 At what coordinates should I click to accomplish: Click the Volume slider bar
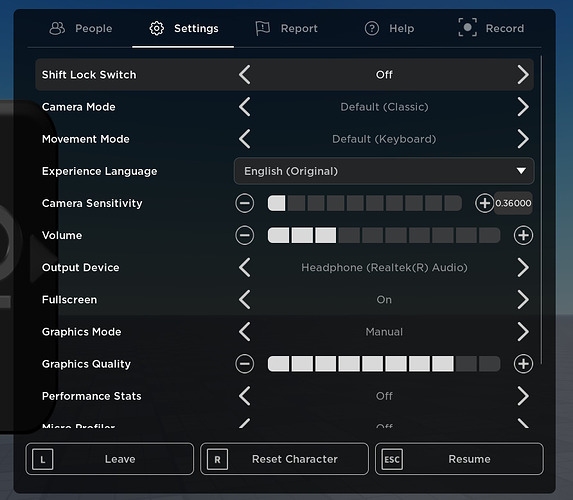384,235
